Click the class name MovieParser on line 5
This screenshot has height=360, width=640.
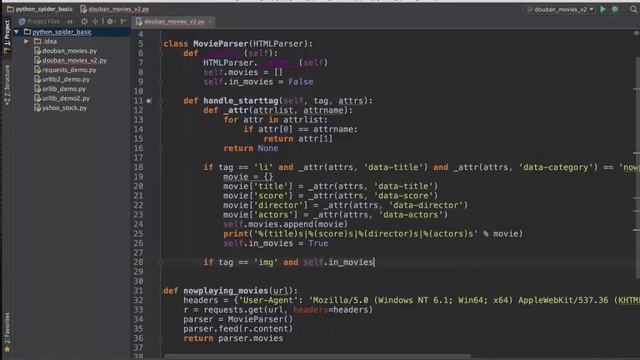(220, 44)
